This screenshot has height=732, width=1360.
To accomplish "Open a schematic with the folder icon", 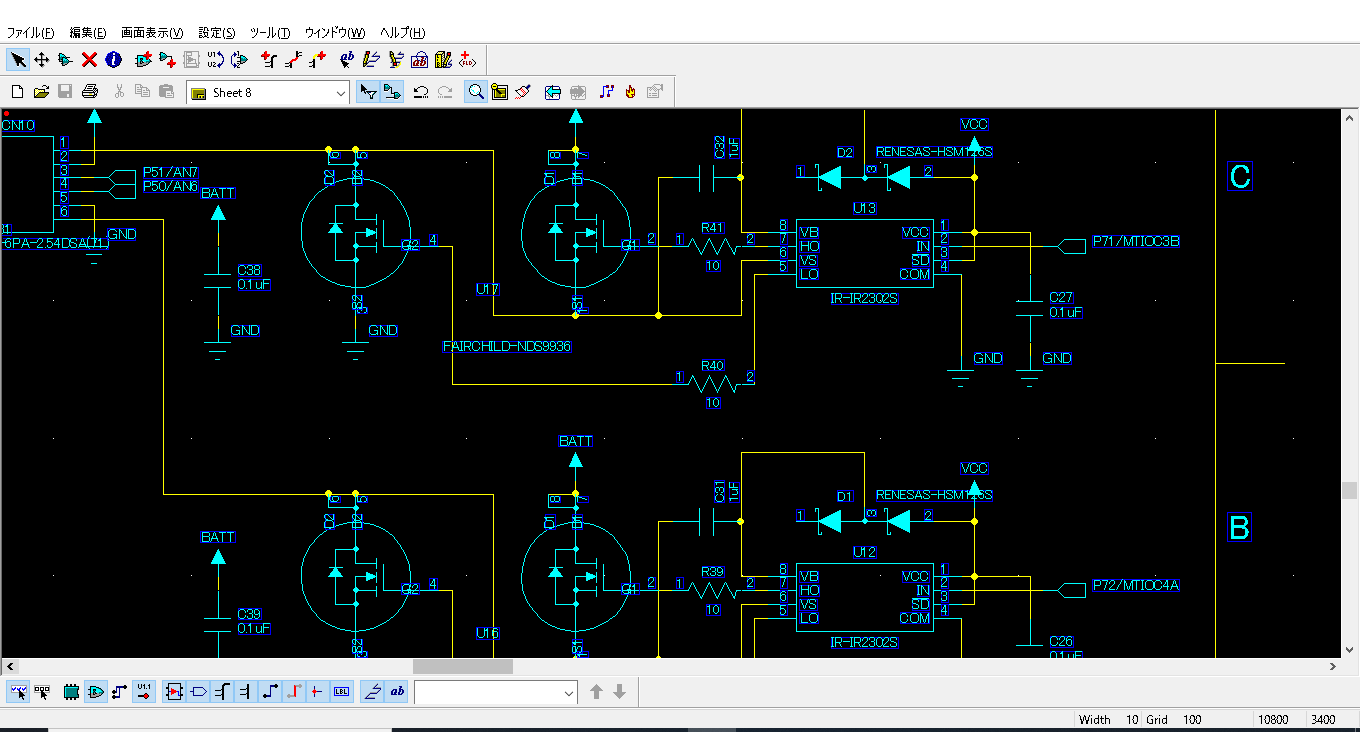I will pos(41,91).
